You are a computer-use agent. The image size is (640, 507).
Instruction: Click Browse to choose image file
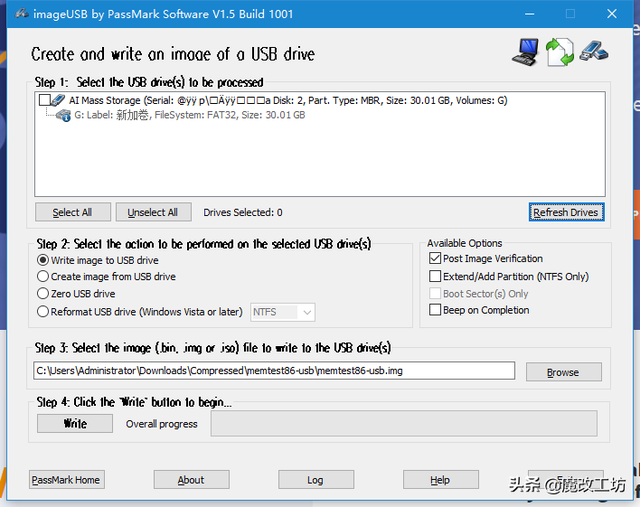(x=564, y=372)
